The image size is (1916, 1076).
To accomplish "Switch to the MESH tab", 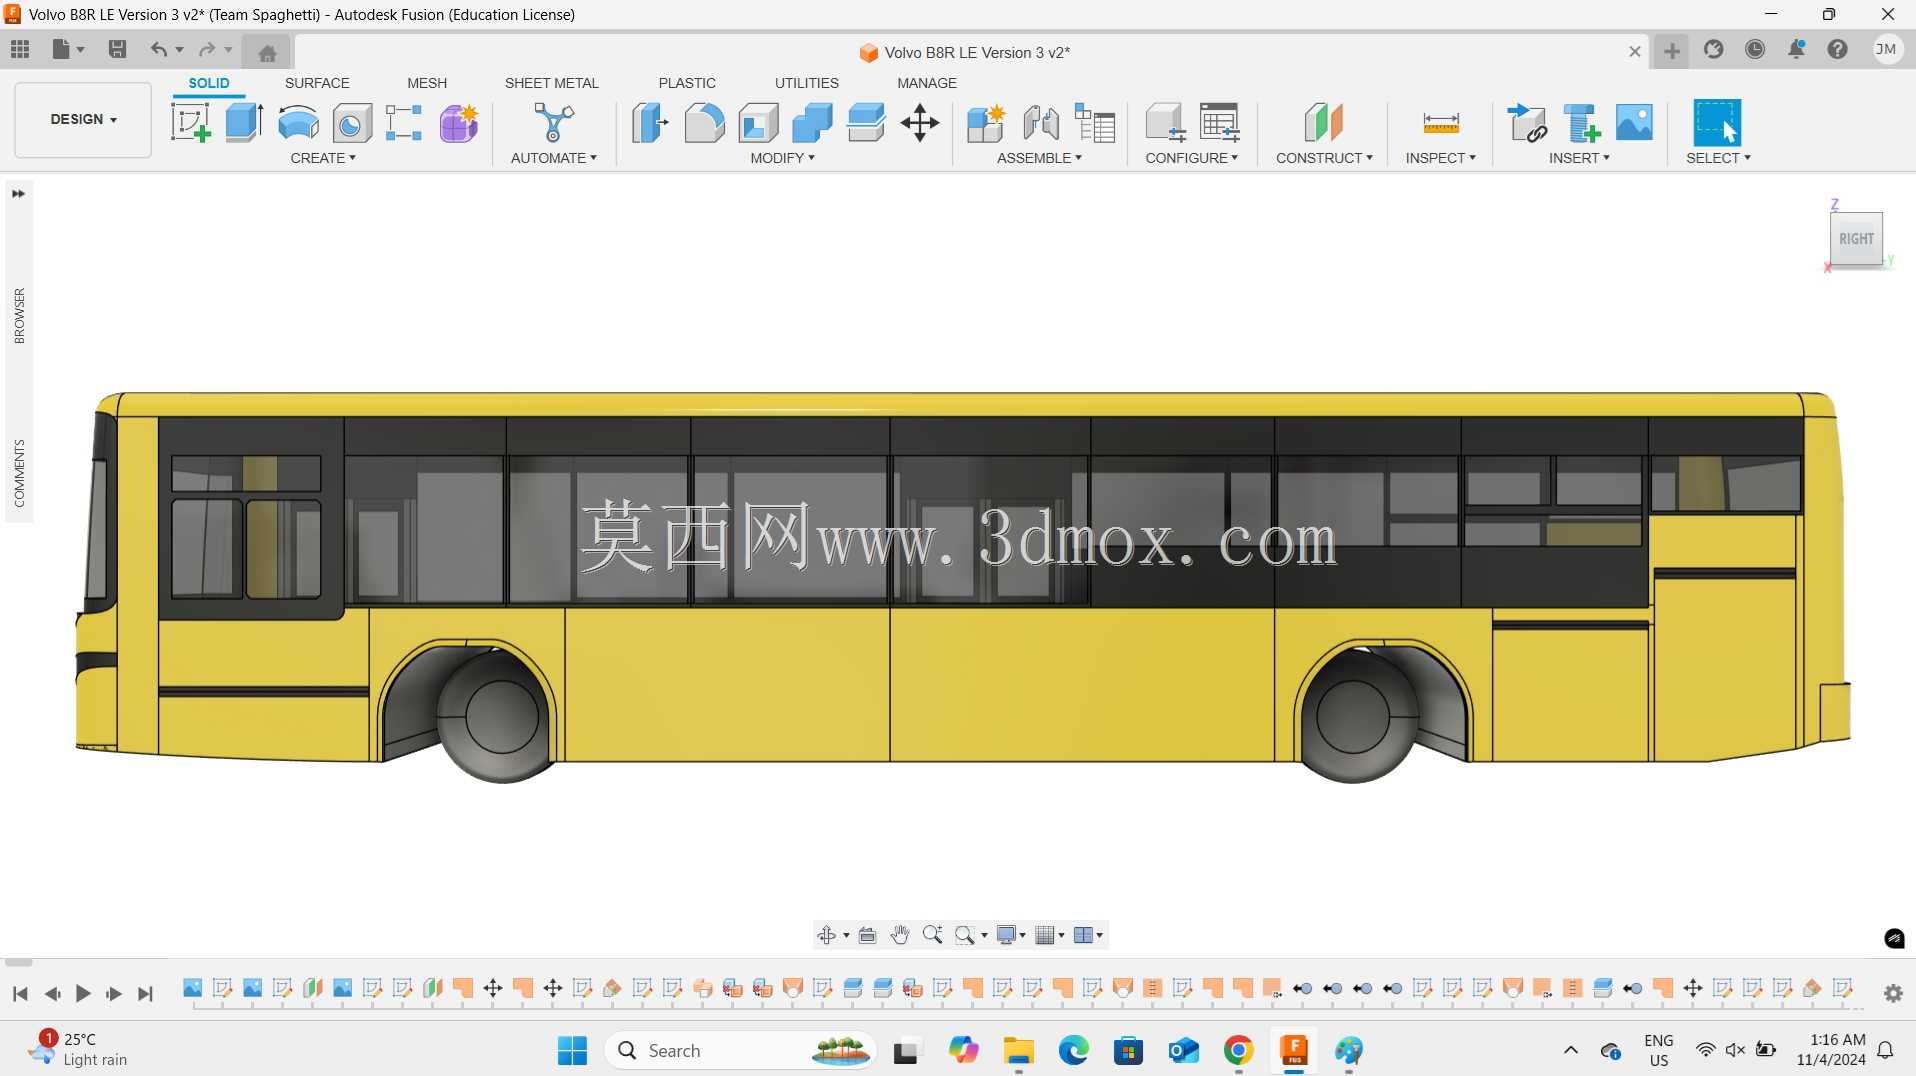I will (x=427, y=83).
